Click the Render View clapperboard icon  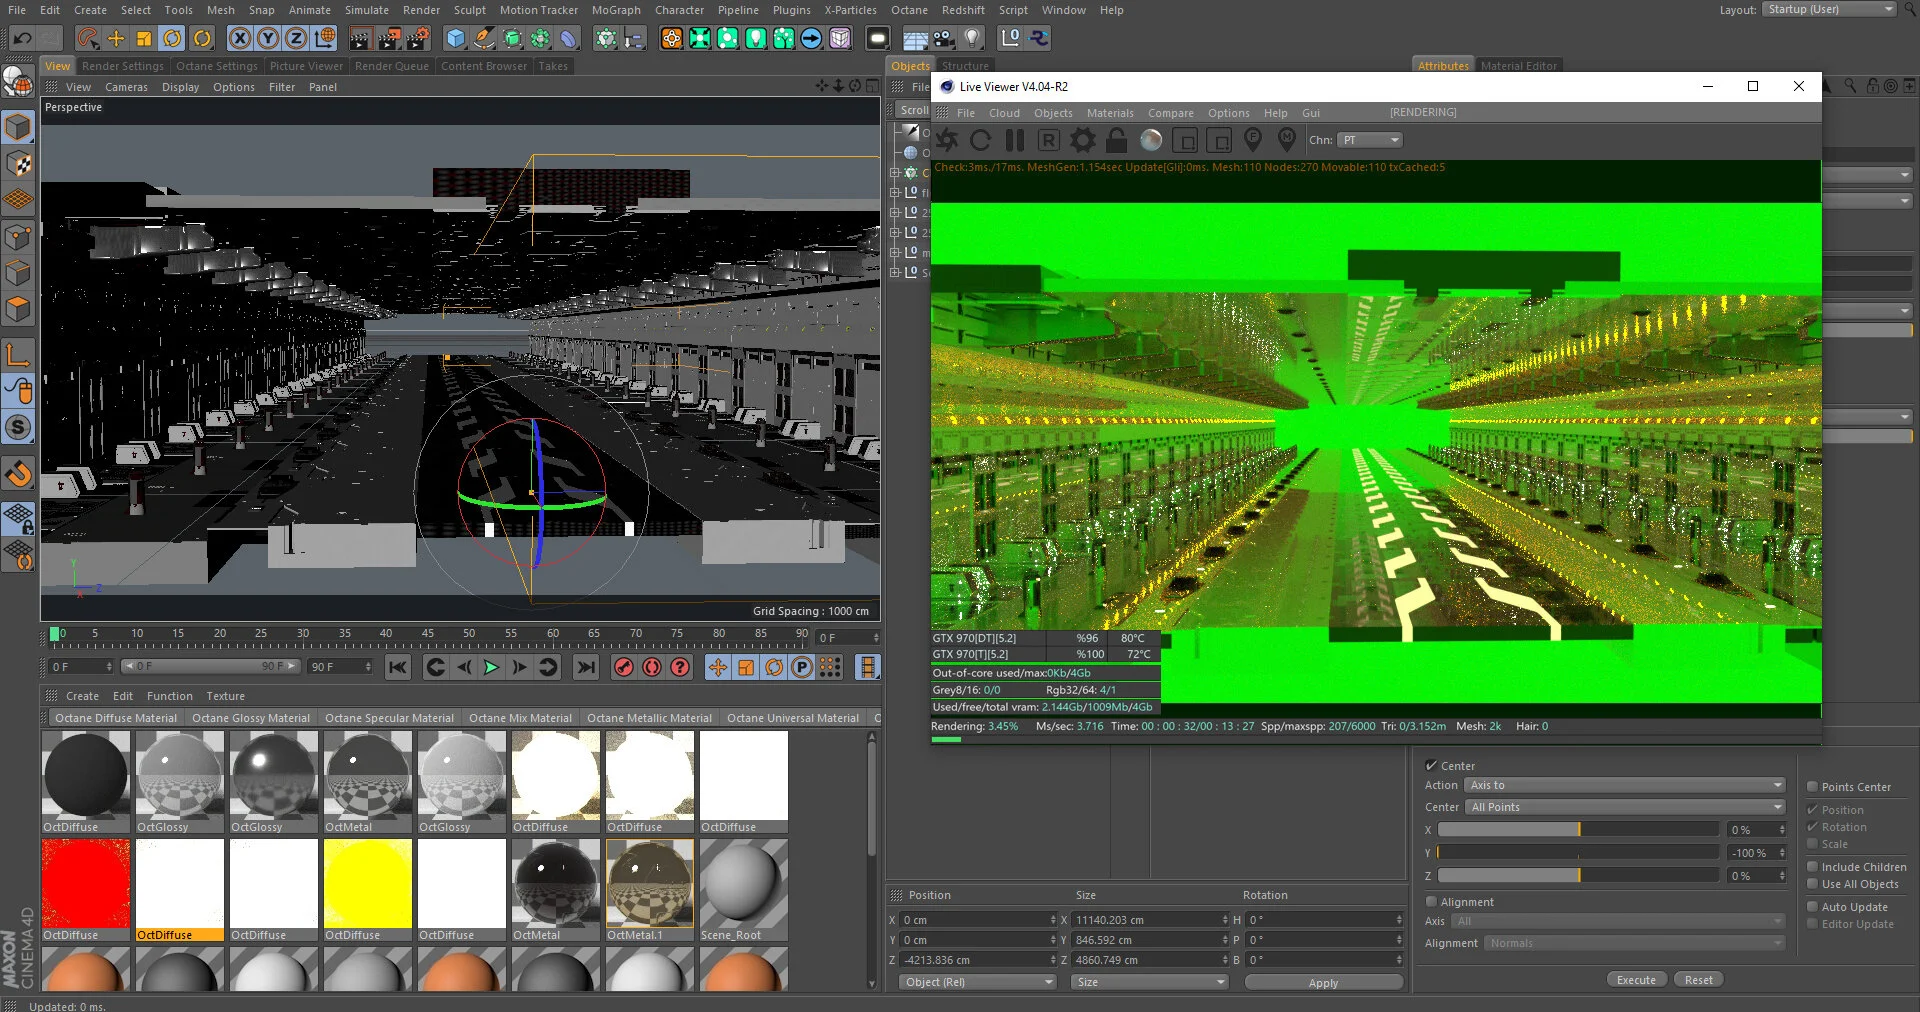pyautogui.click(x=360, y=39)
